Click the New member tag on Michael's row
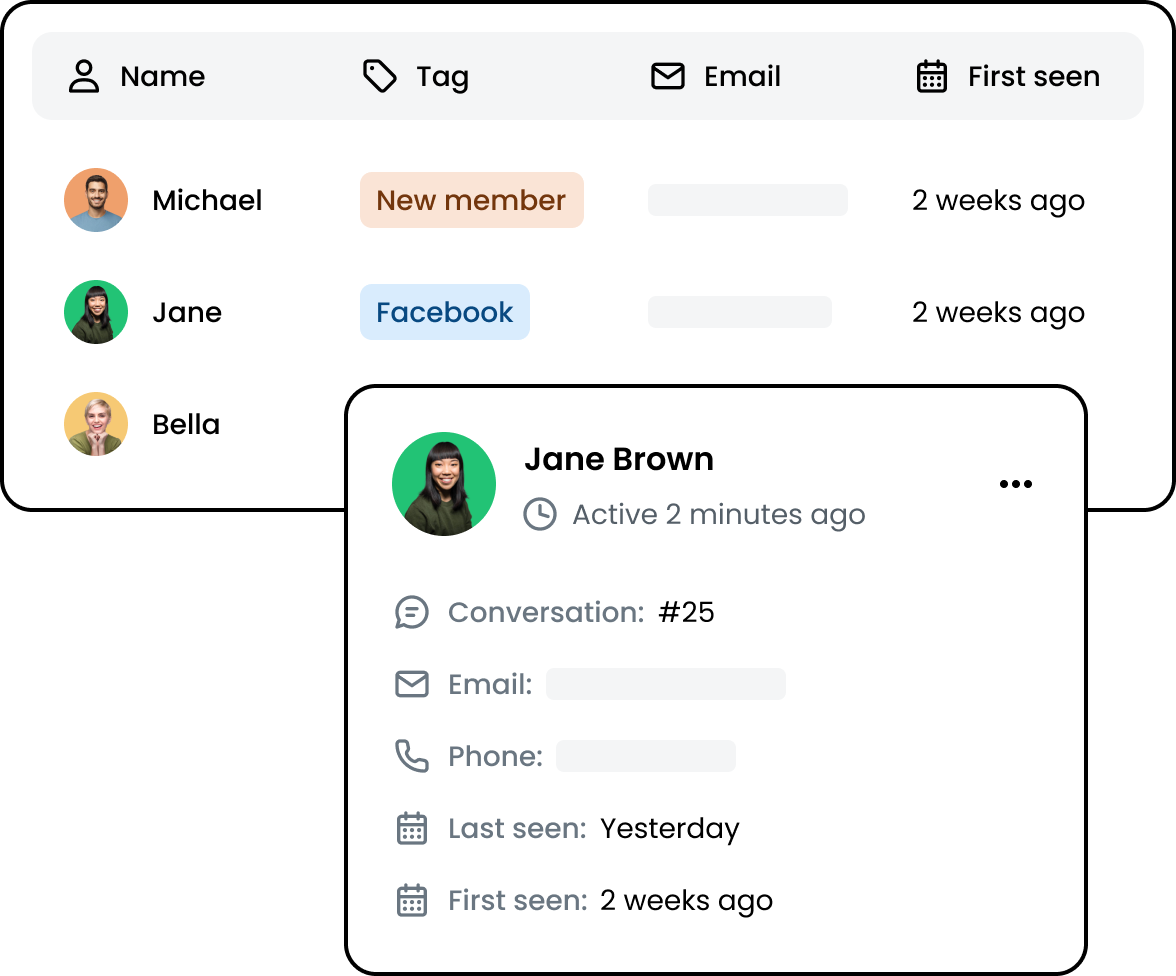The height and width of the screenshot is (976, 1176). click(471, 200)
